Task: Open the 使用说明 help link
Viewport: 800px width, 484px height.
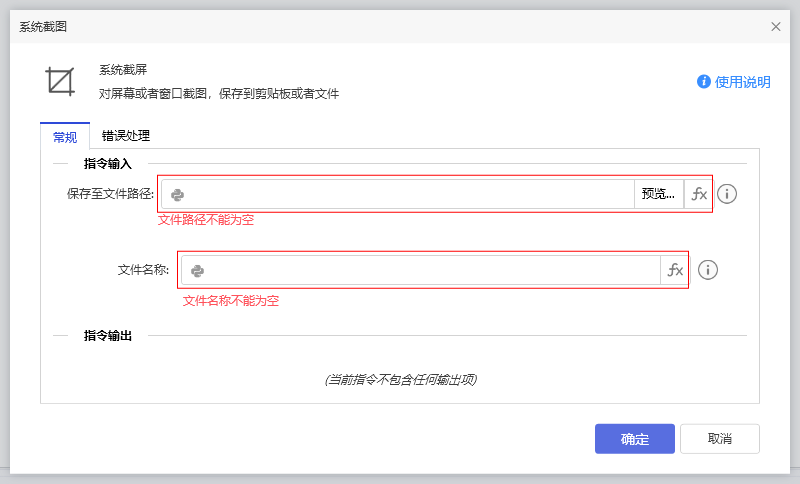Action: [x=743, y=82]
